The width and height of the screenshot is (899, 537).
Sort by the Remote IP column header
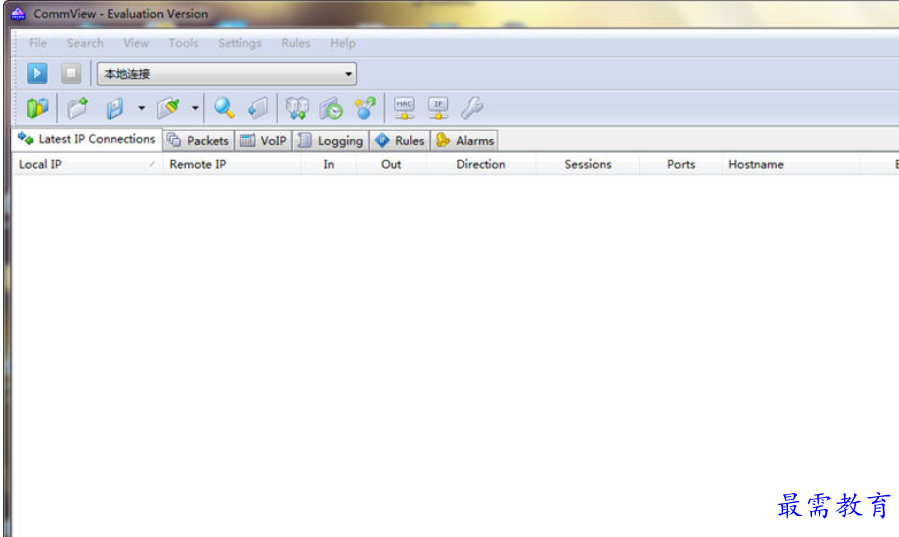click(197, 164)
